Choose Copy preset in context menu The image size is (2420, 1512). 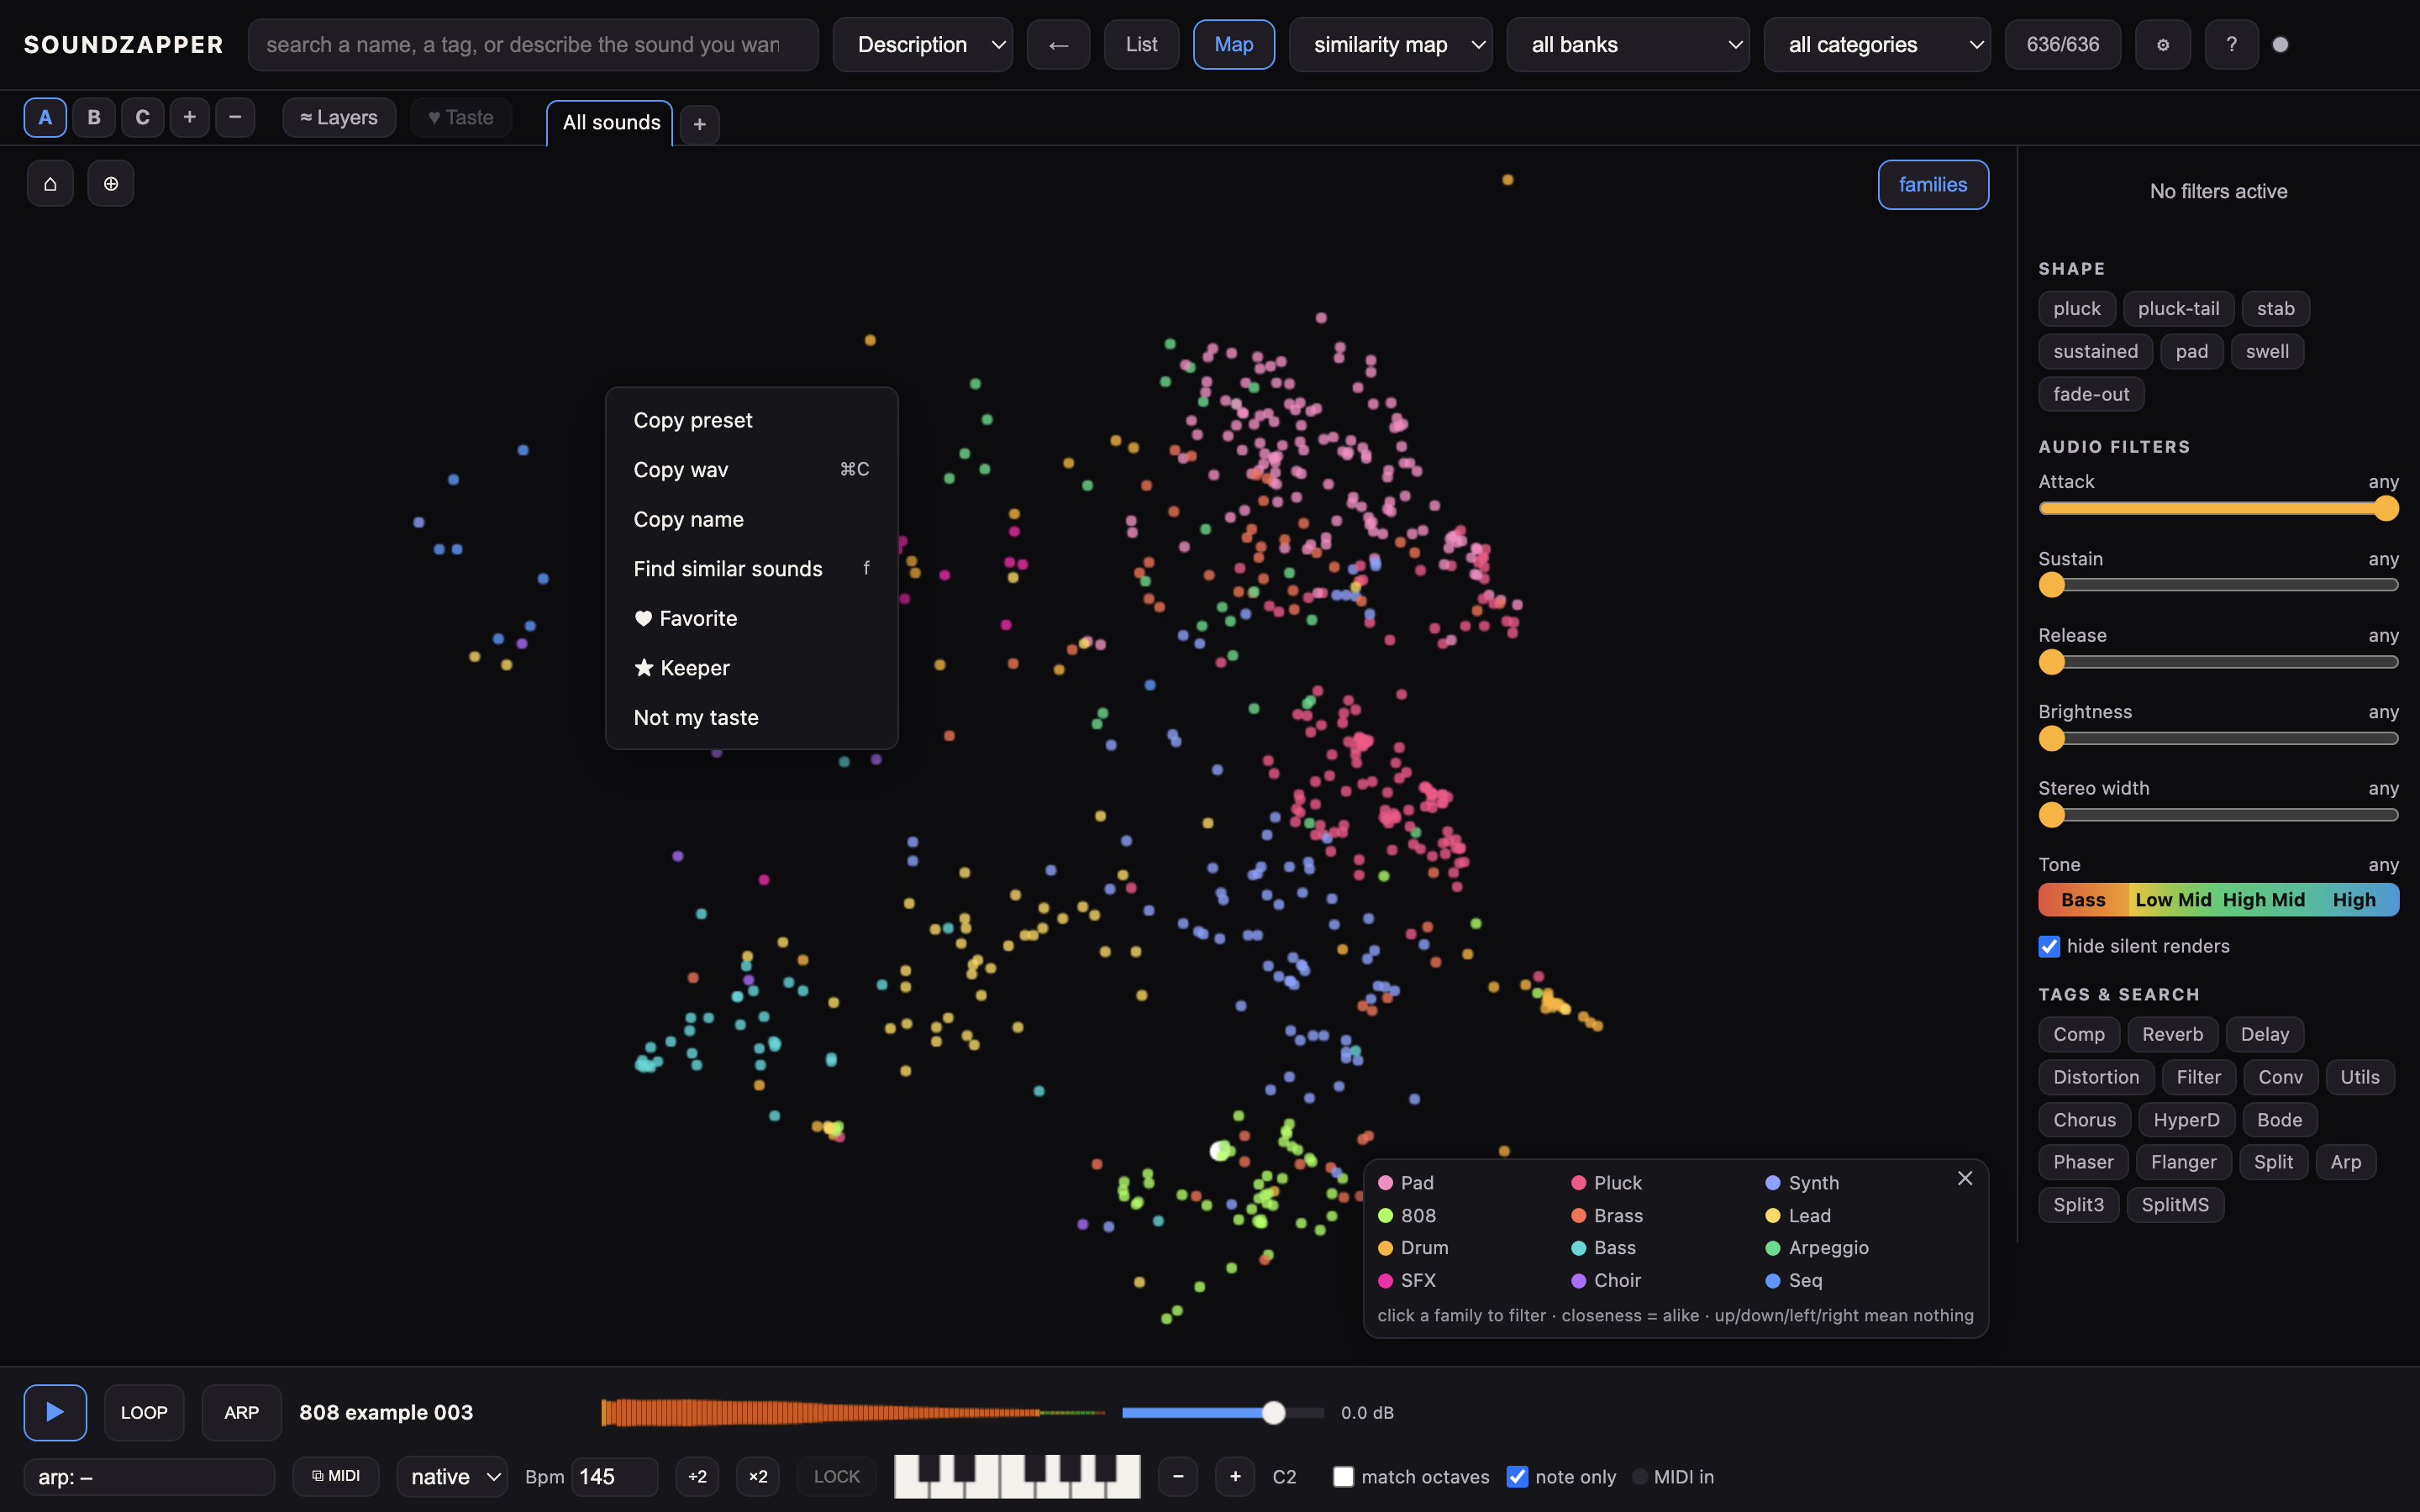point(751,420)
